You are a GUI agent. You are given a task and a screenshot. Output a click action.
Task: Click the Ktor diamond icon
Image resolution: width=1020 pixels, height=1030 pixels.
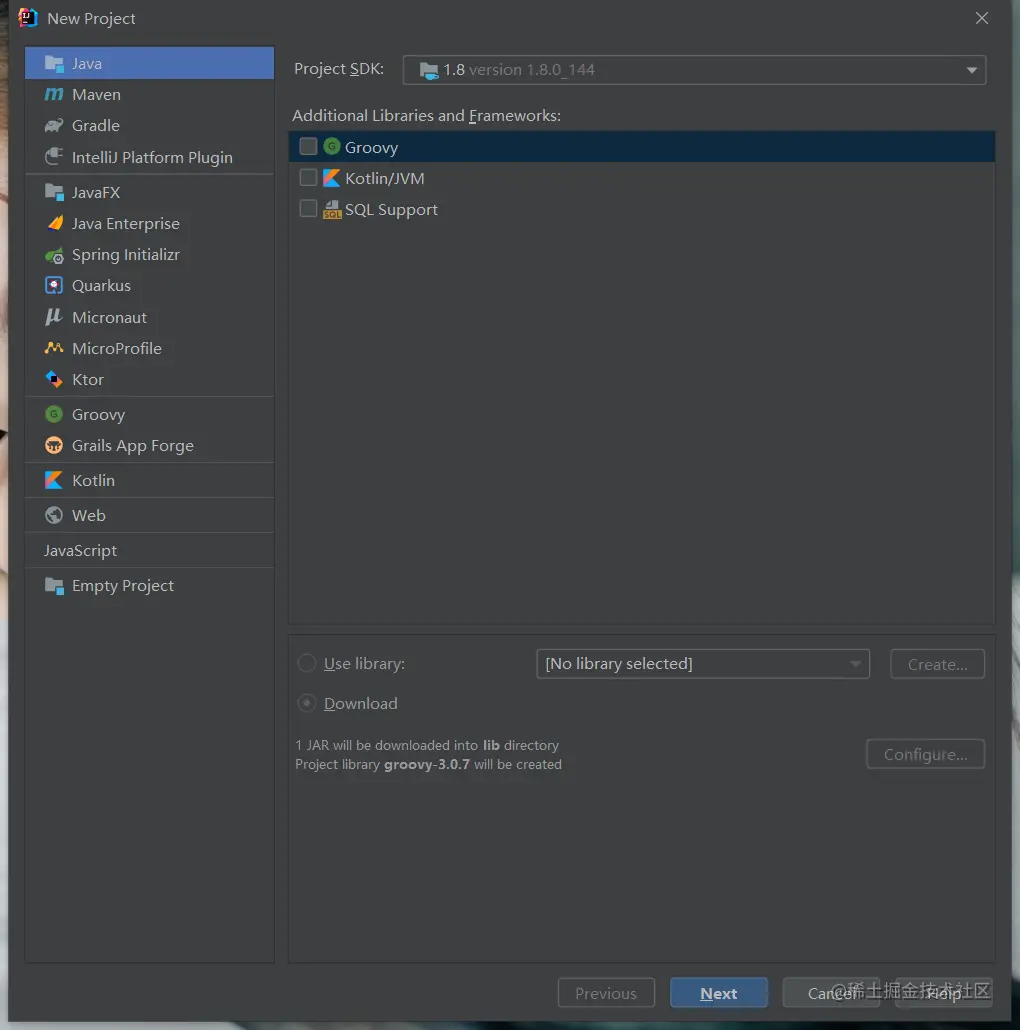(x=54, y=380)
